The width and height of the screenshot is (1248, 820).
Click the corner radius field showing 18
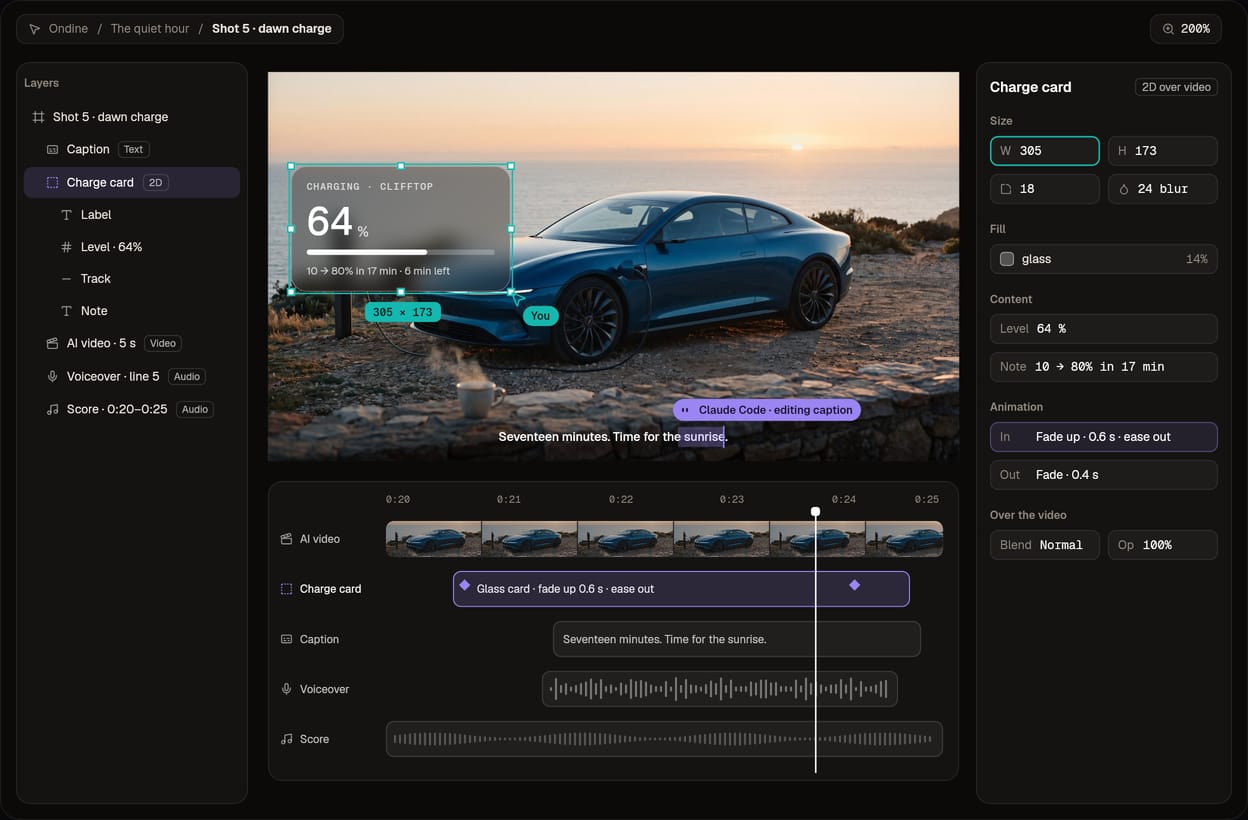point(1044,189)
